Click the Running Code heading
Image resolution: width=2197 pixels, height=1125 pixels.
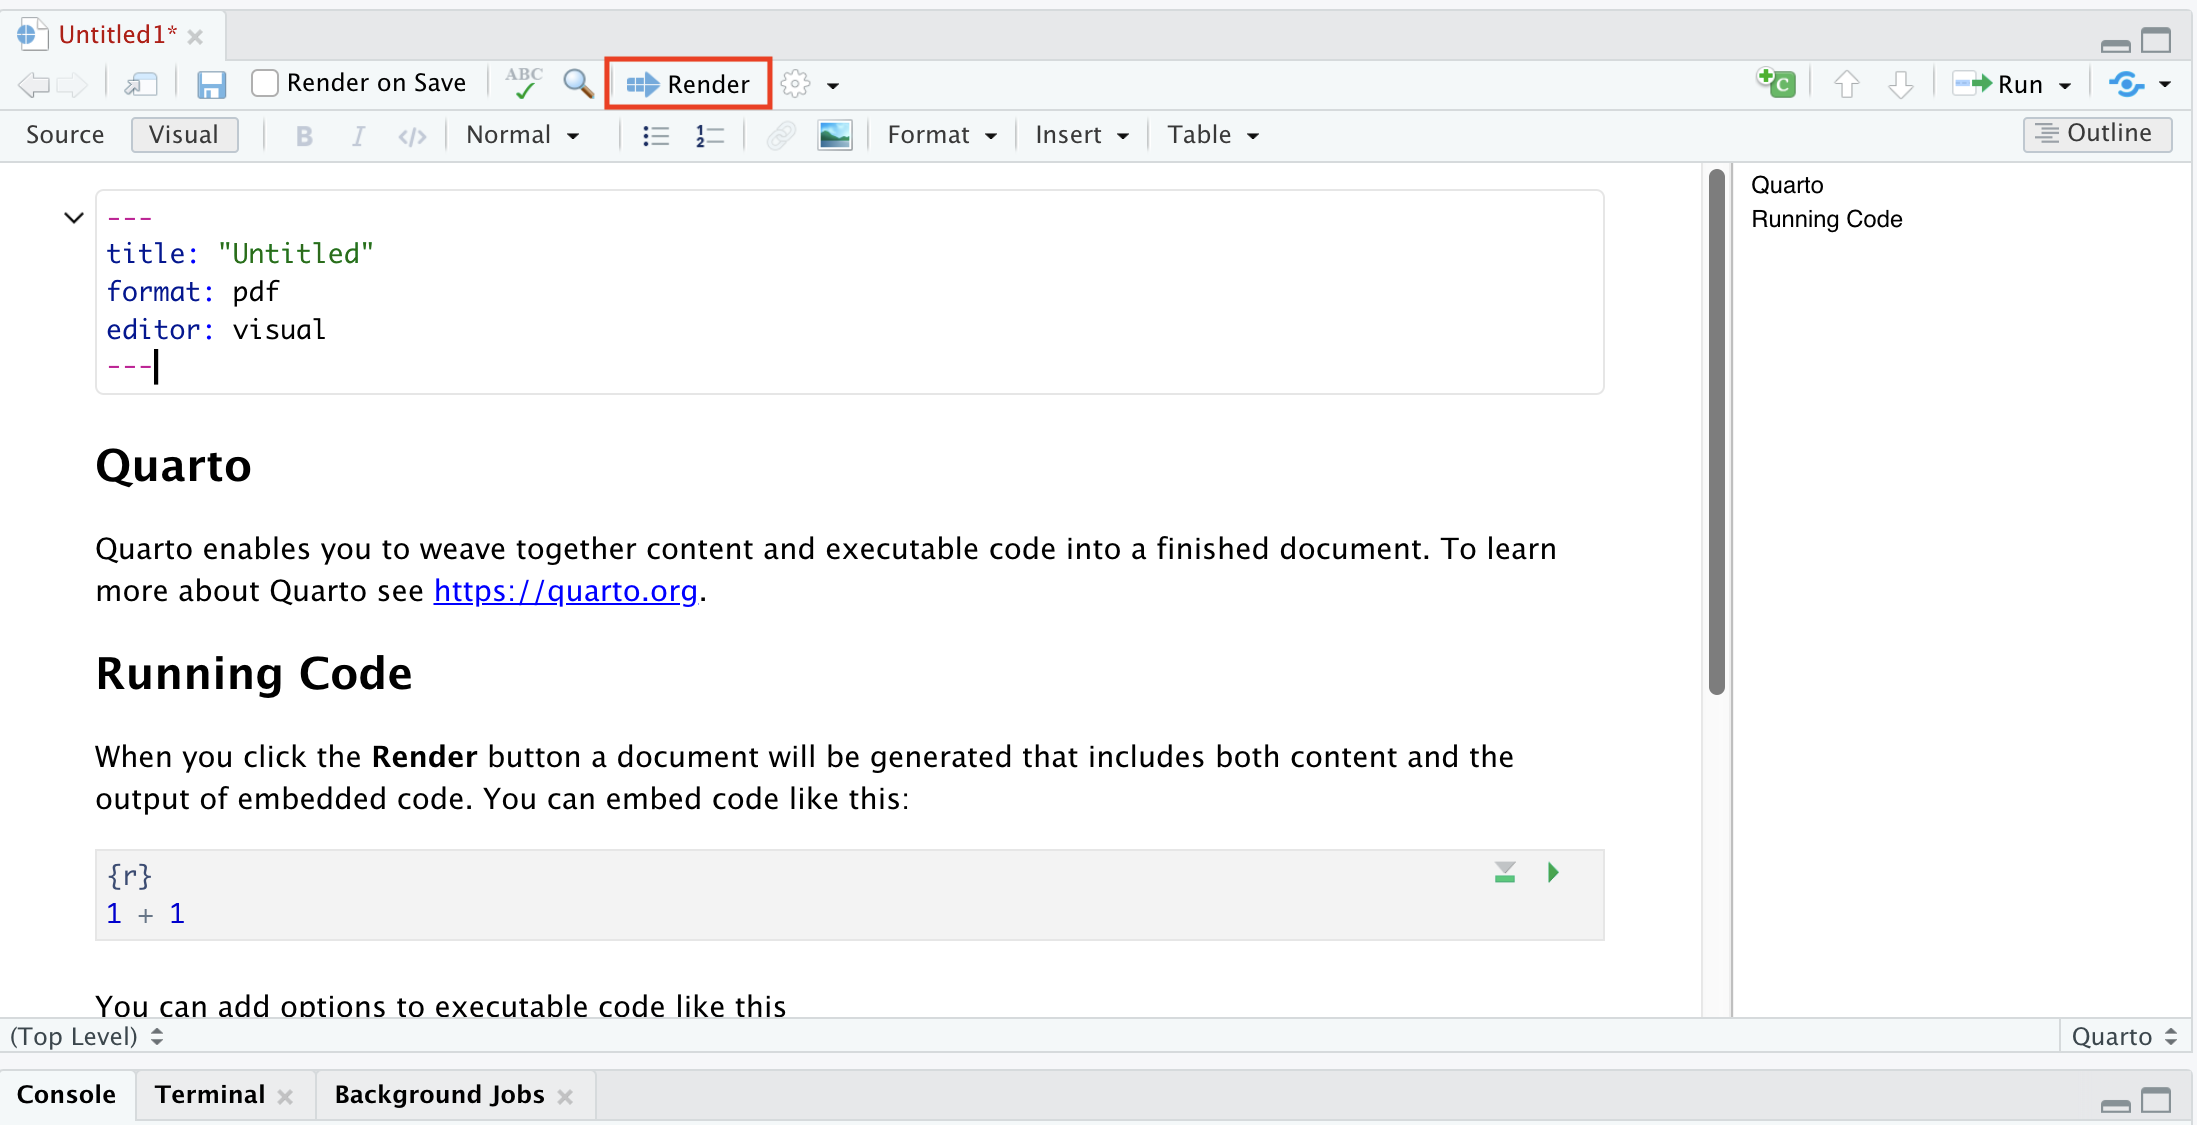254,674
